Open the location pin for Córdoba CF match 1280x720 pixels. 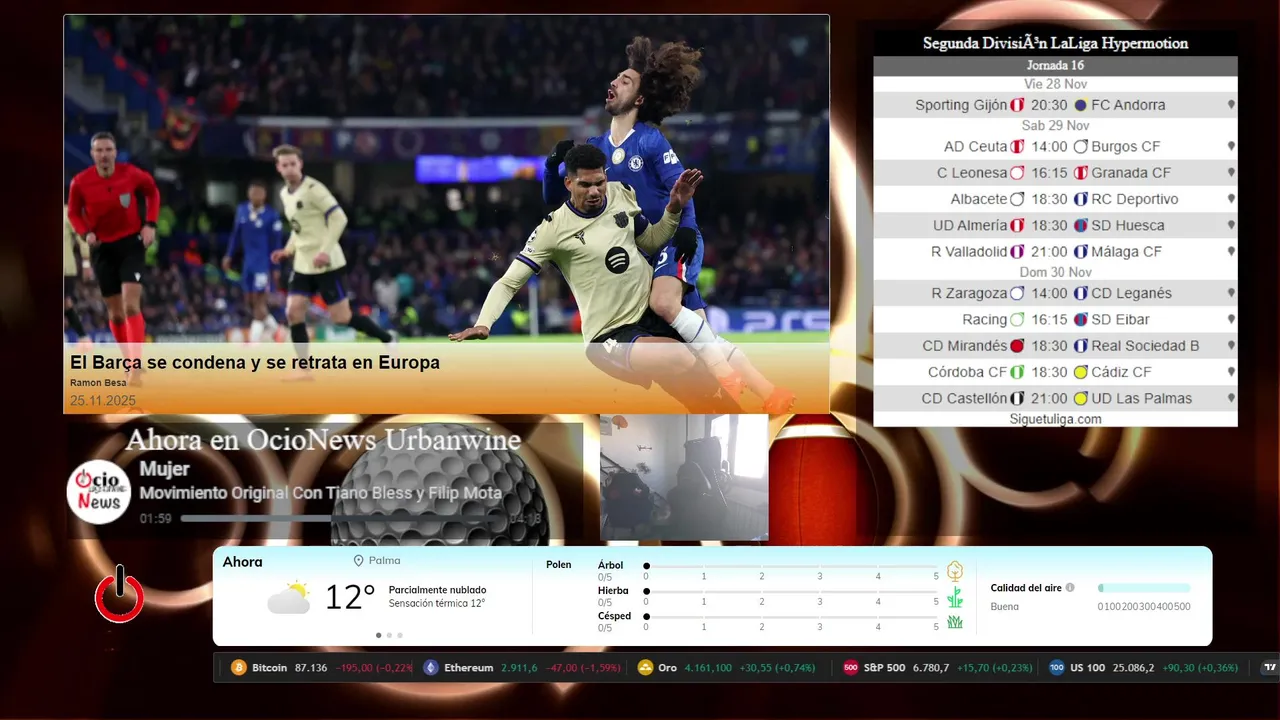tap(1231, 372)
